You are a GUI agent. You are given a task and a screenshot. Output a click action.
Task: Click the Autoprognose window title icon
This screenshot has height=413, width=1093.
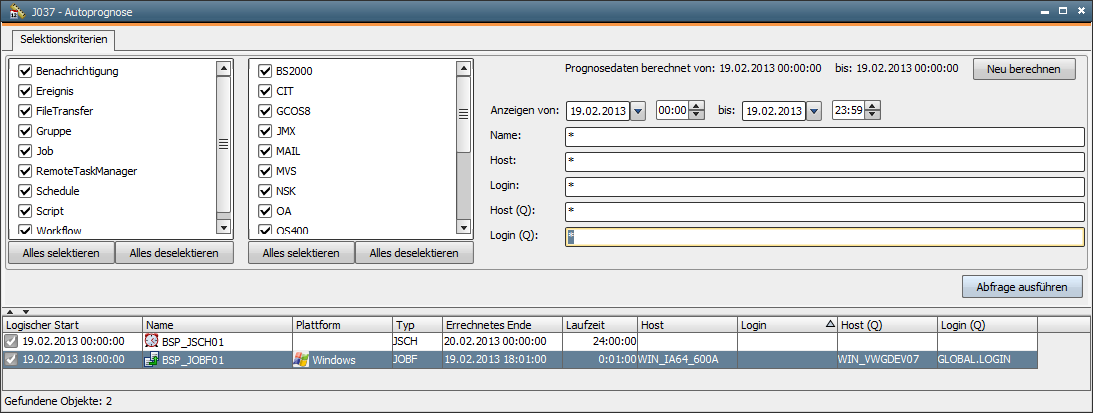point(14,12)
